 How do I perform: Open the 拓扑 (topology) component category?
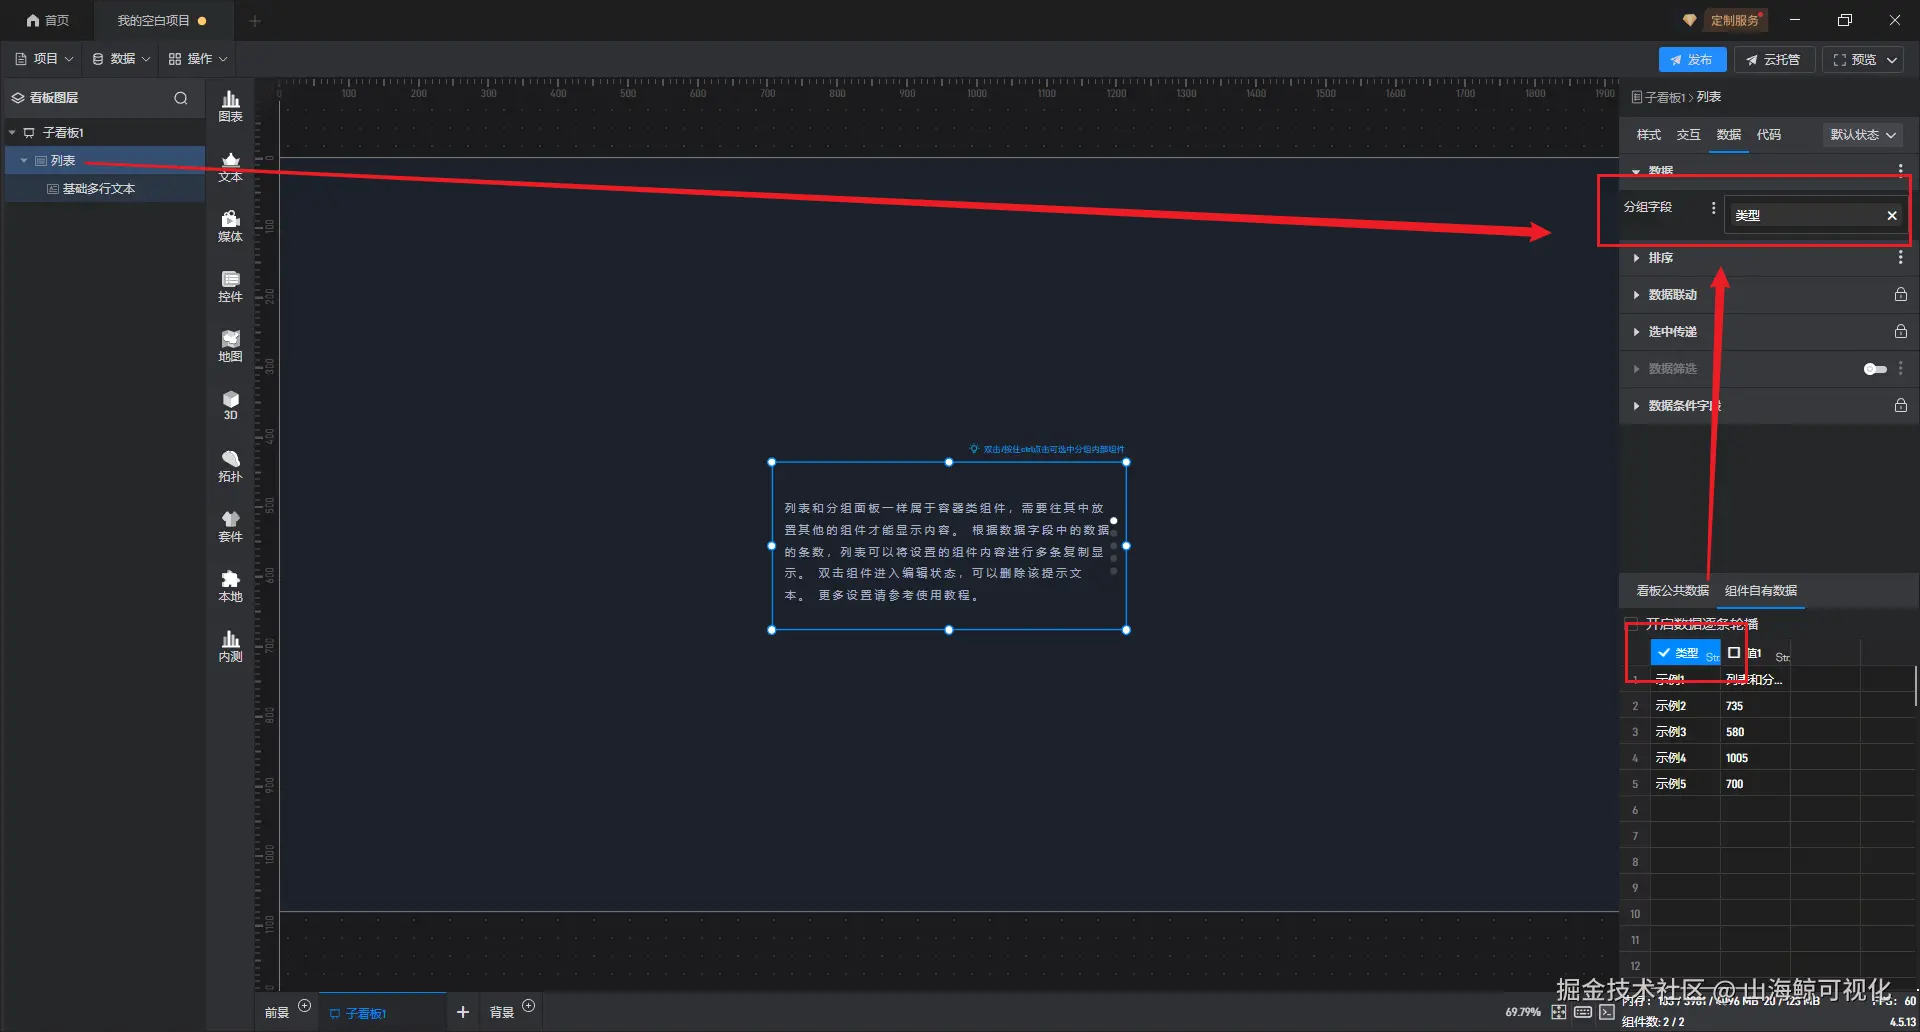230,466
